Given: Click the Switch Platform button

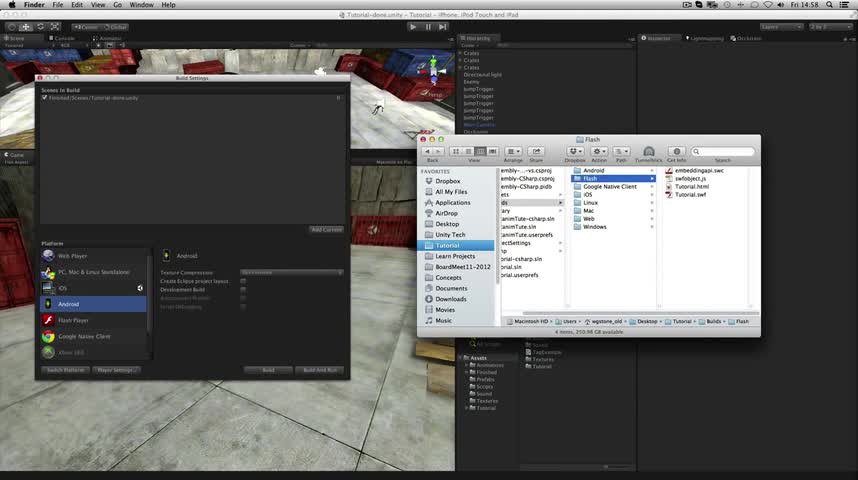Looking at the screenshot, I should click(66, 370).
